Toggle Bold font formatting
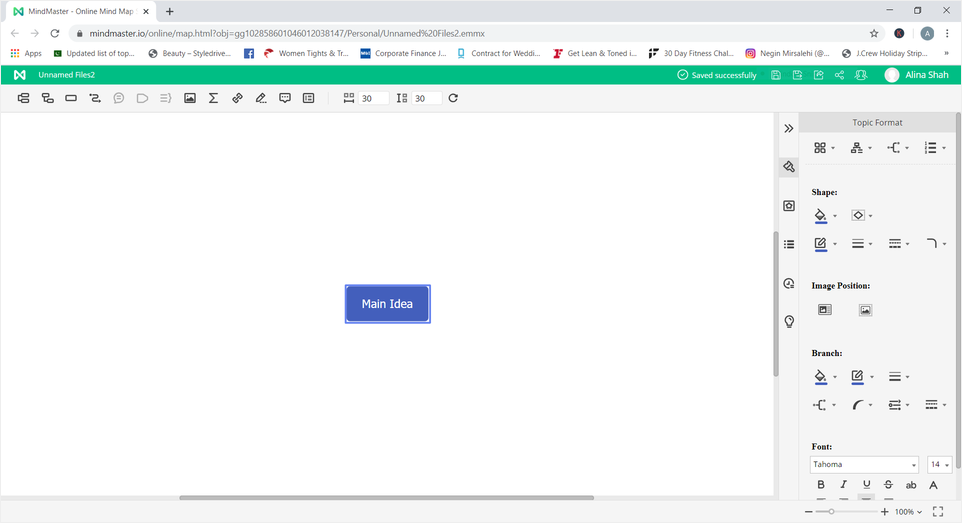The image size is (962, 523). [x=821, y=485]
